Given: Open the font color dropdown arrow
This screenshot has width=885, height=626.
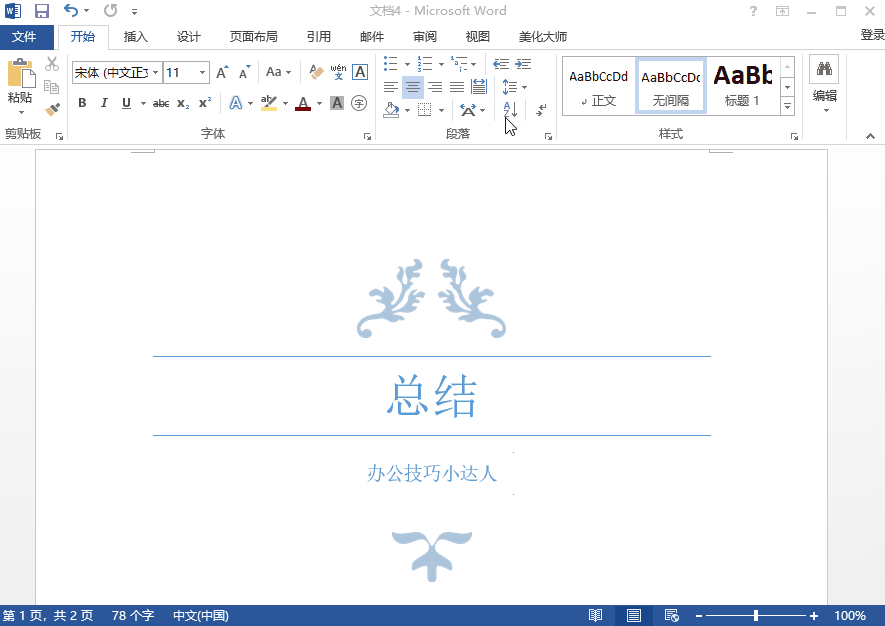Looking at the screenshot, I should click(317, 103).
